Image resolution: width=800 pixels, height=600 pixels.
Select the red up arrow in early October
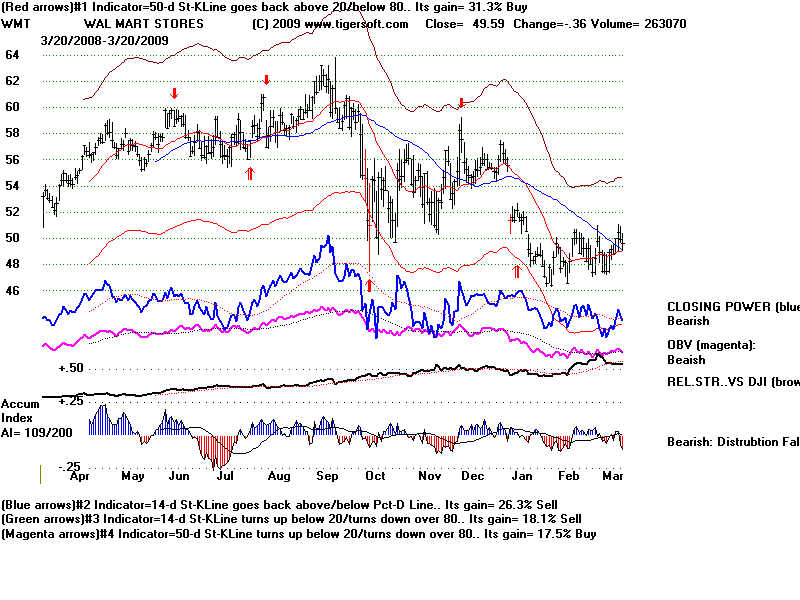(369, 285)
